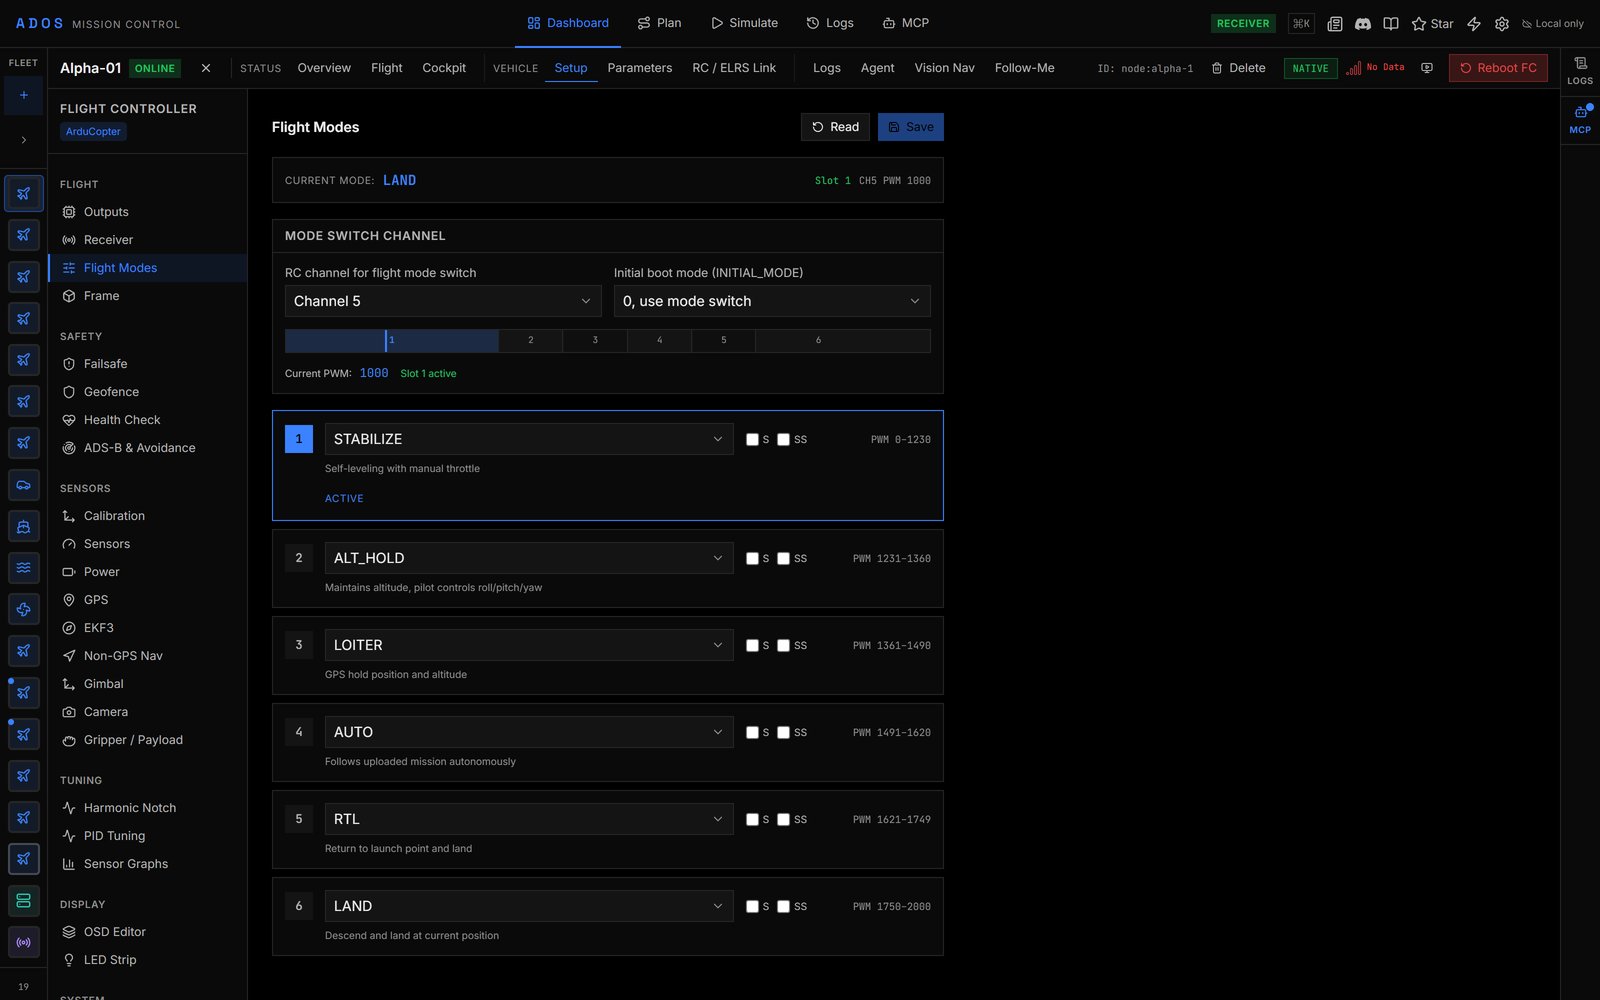1600x1000 pixels.
Task: Open Failsafe in the Safety section
Action: click(147, 364)
